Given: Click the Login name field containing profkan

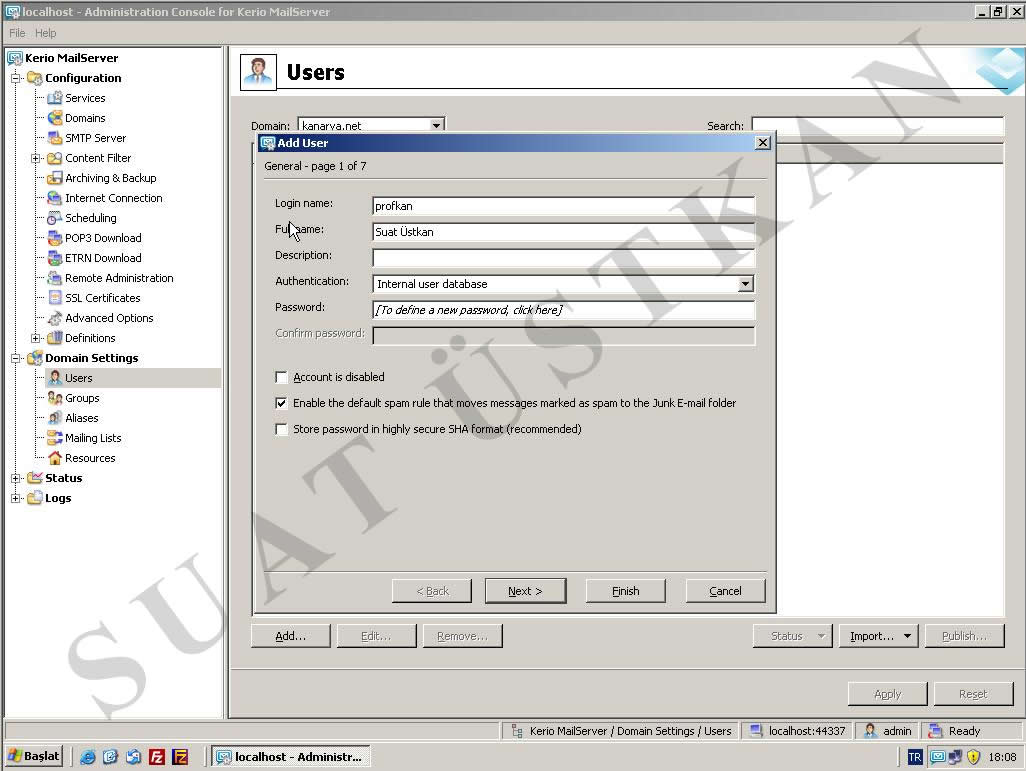Looking at the screenshot, I should (563, 206).
